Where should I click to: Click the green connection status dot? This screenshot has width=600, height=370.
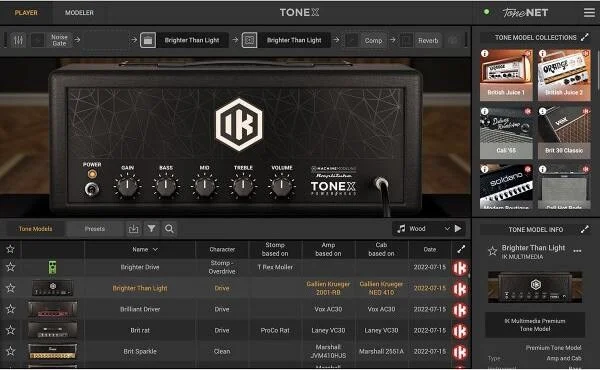[486, 12]
